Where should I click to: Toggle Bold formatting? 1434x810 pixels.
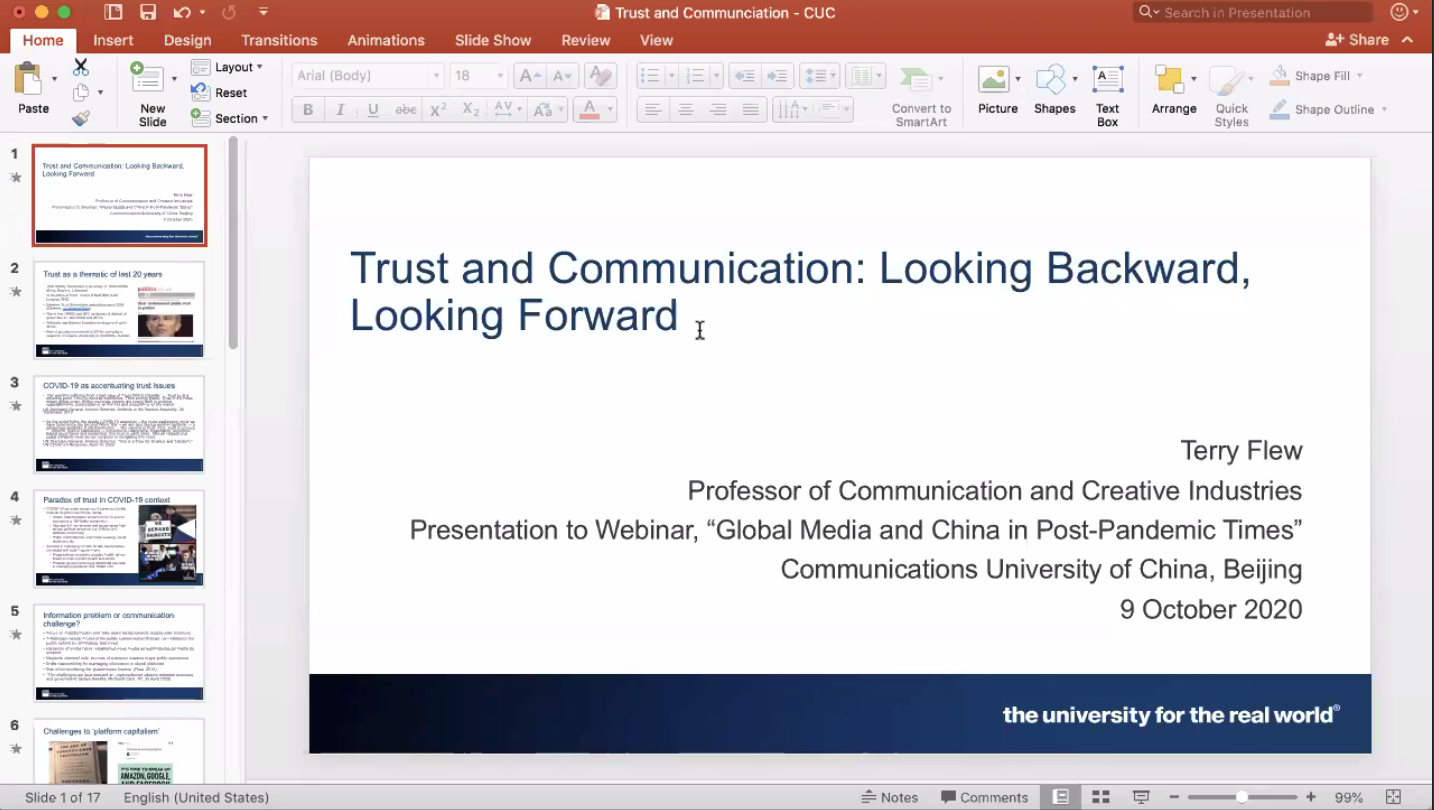[x=308, y=110]
